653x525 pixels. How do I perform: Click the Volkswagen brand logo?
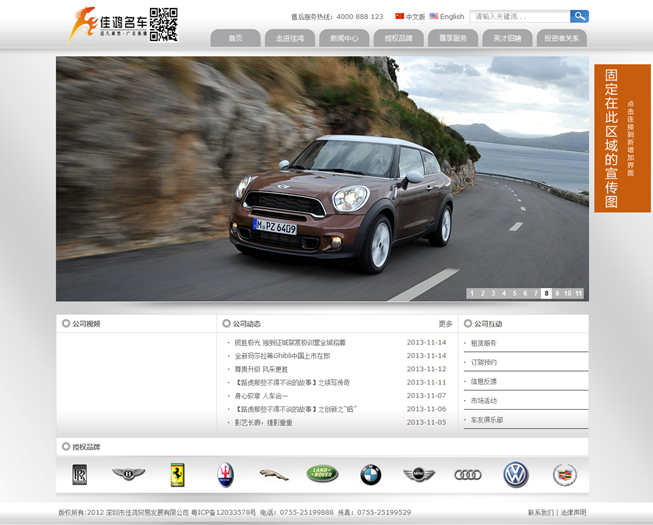click(516, 474)
